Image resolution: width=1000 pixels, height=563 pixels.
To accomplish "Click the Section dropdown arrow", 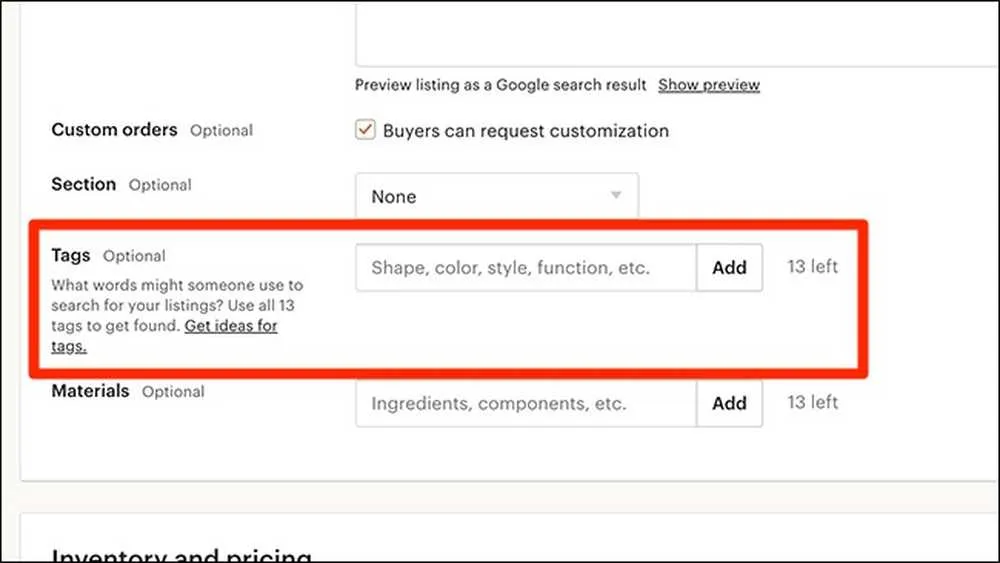I will tap(617, 195).
